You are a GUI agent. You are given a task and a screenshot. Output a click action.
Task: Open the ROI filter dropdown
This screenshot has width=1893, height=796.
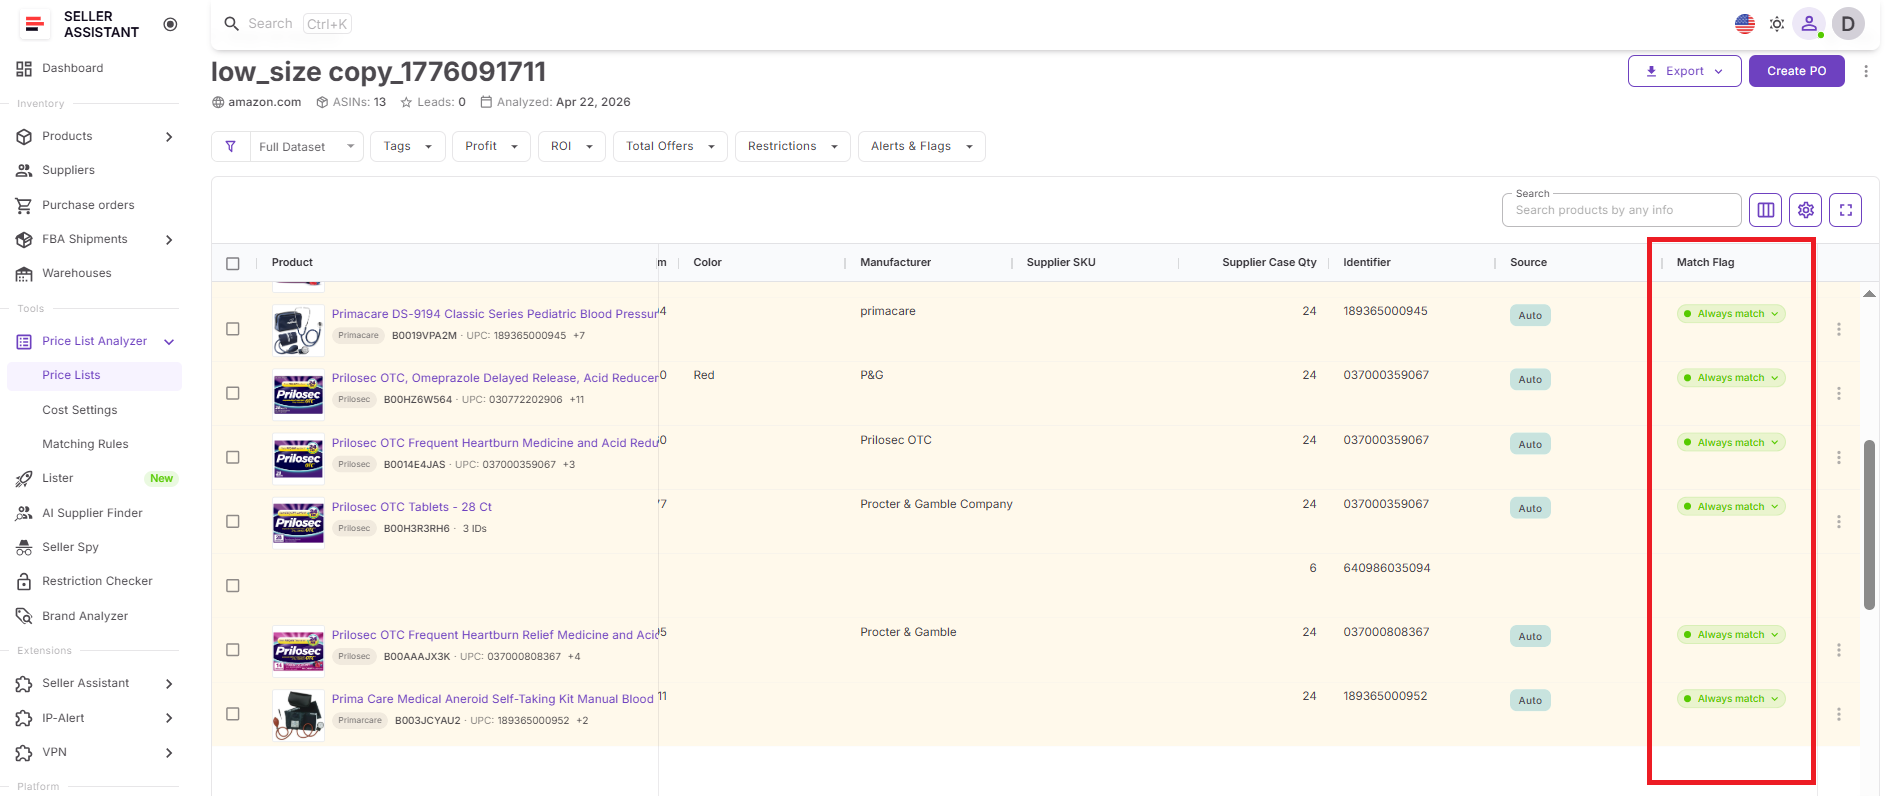(x=572, y=146)
